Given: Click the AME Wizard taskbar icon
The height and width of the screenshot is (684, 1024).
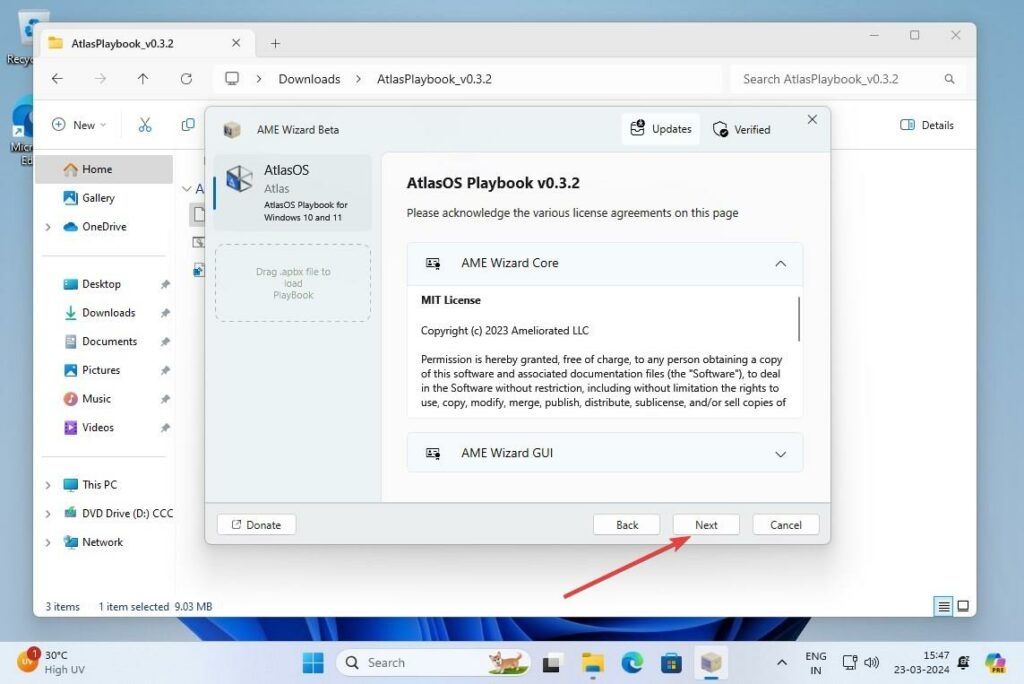Looking at the screenshot, I should (710, 662).
